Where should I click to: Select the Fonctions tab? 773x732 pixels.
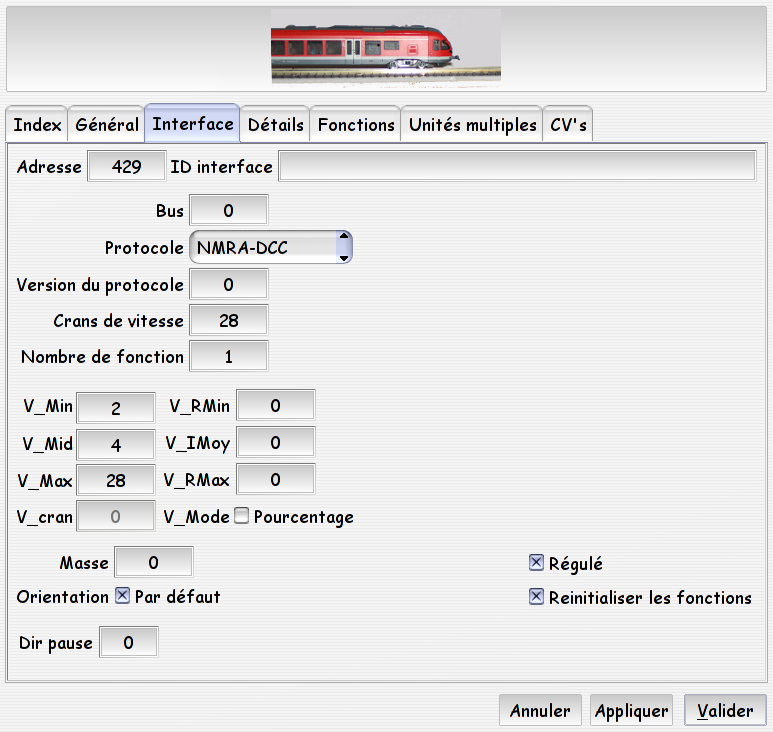(x=356, y=125)
